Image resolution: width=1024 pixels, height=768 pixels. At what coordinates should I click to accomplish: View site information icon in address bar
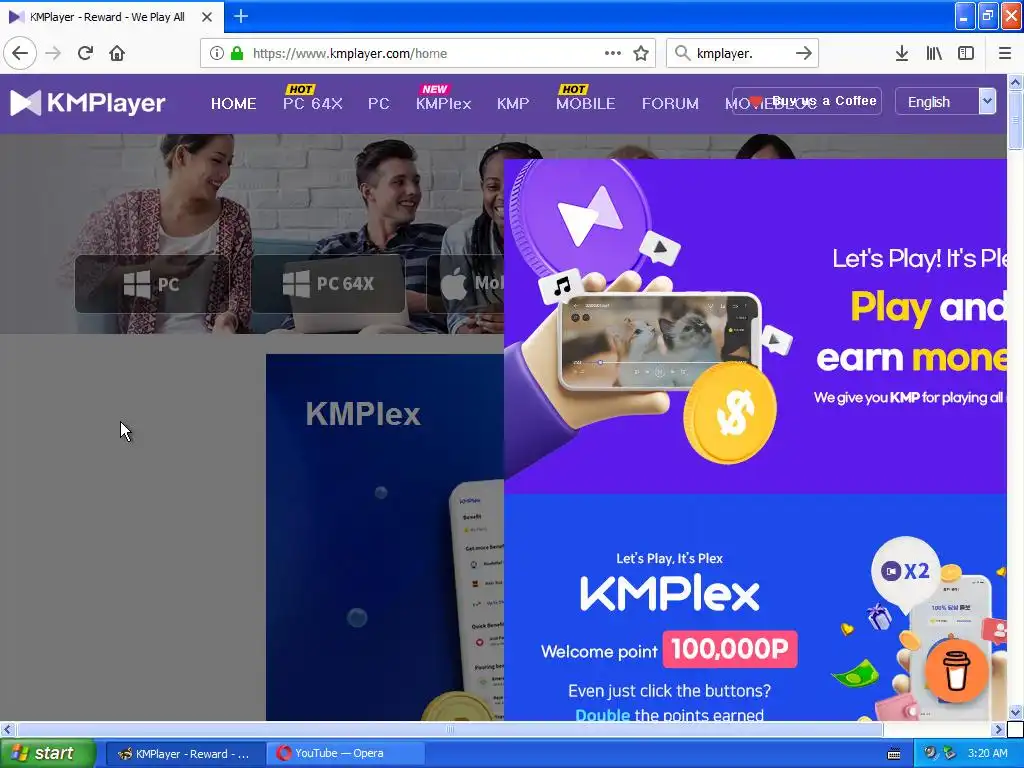217,53
